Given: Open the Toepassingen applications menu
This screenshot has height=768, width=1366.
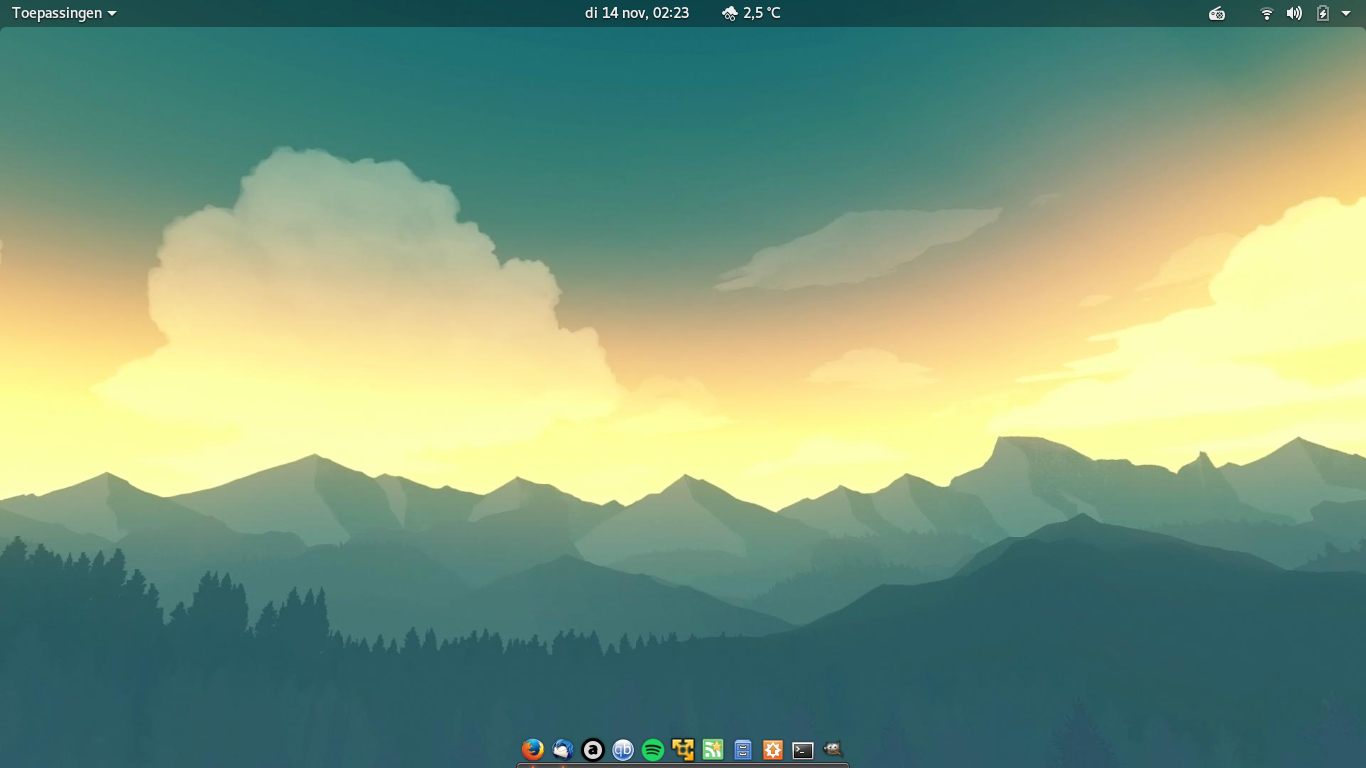Looking at the screenshot, I should (x=64, y=13).
